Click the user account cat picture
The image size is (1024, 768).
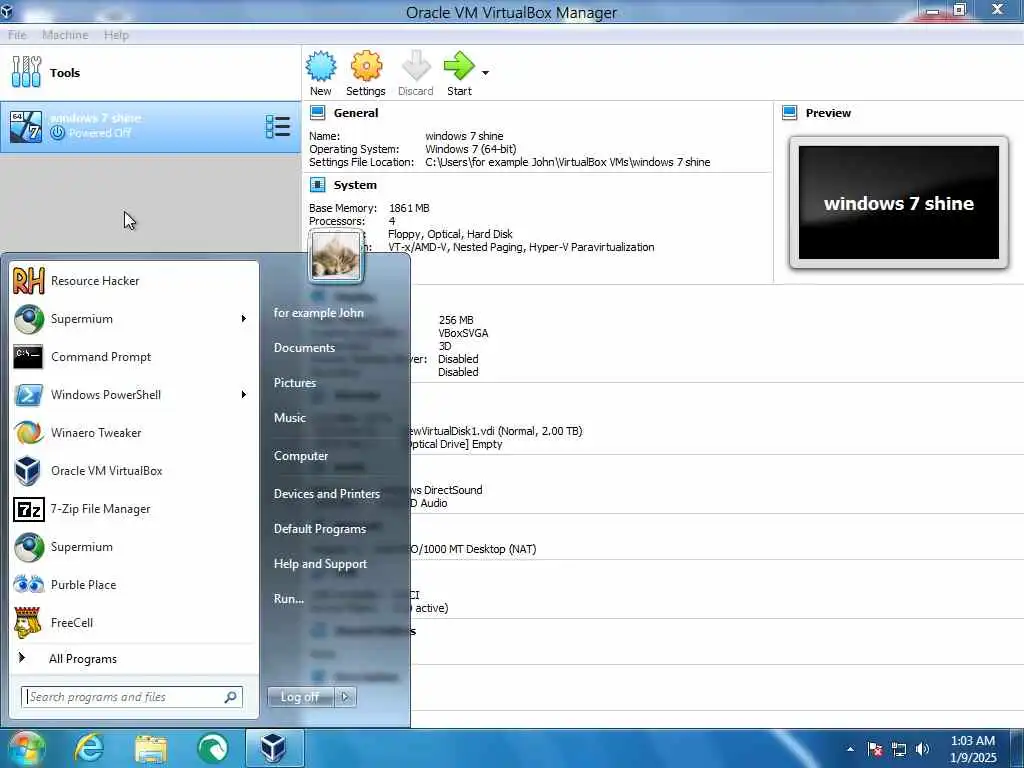[335, 256]
